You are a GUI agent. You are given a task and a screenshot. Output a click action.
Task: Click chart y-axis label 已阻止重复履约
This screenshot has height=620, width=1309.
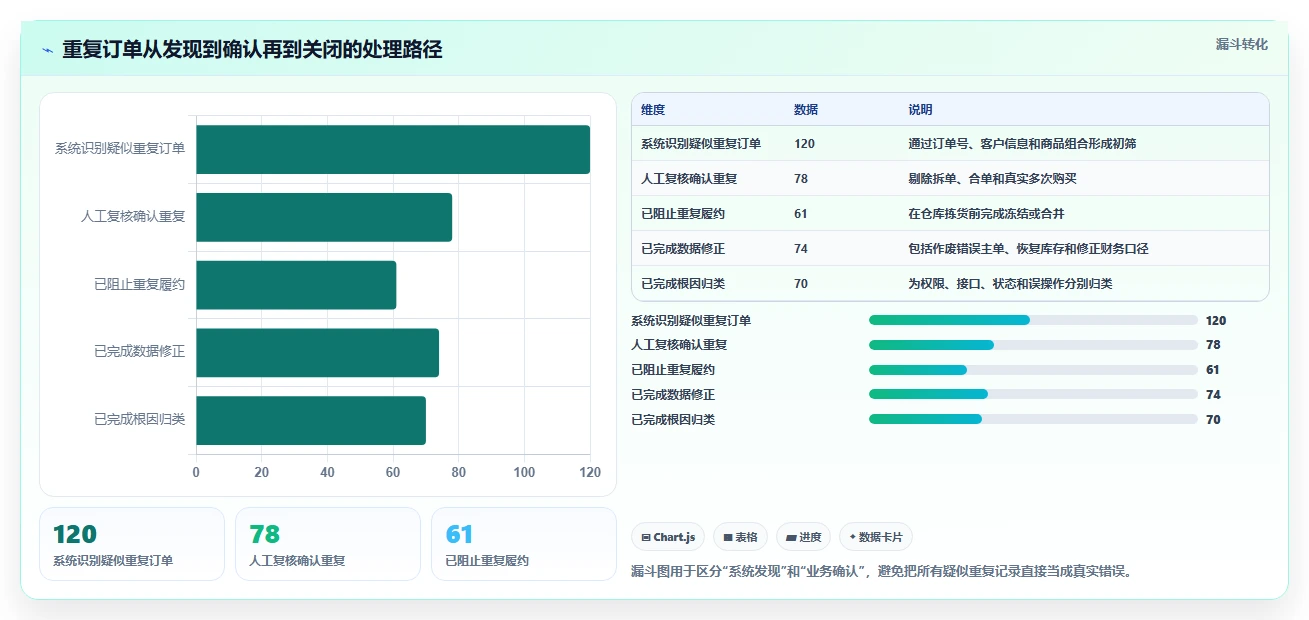139,284
